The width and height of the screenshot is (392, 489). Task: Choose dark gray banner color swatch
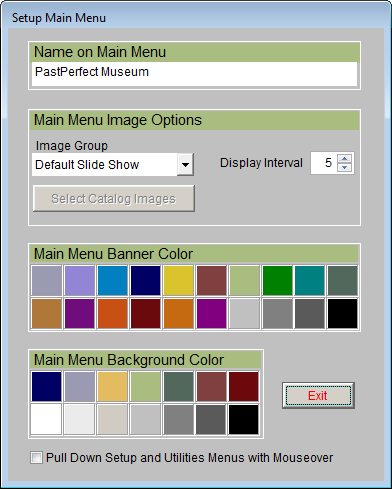(310, 314)
